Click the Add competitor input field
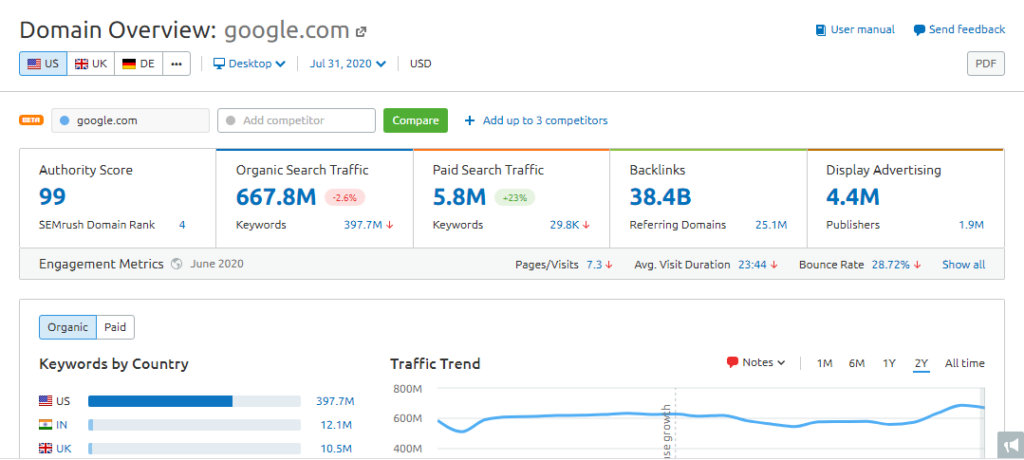The image size is (1024, 460). click(x=297, y=121)
